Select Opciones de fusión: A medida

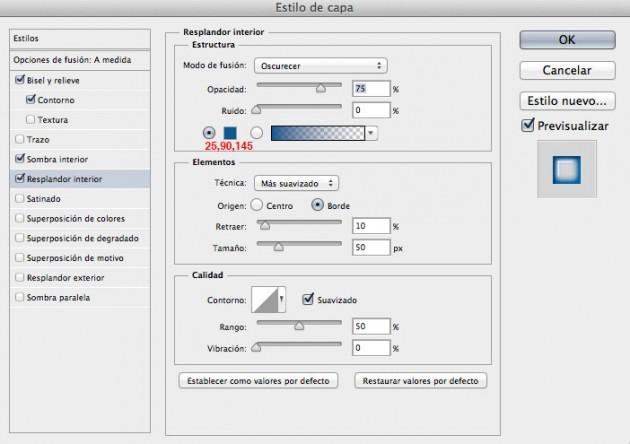pos(80,60)
